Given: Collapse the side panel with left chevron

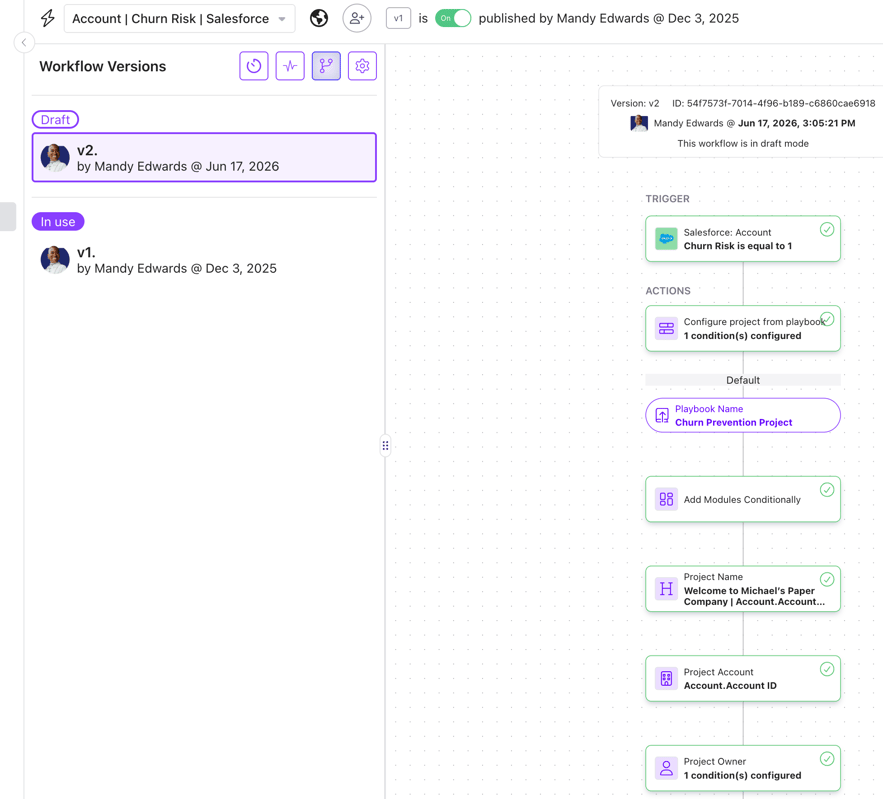Looking at the screenshot, I should pos(24,42).
